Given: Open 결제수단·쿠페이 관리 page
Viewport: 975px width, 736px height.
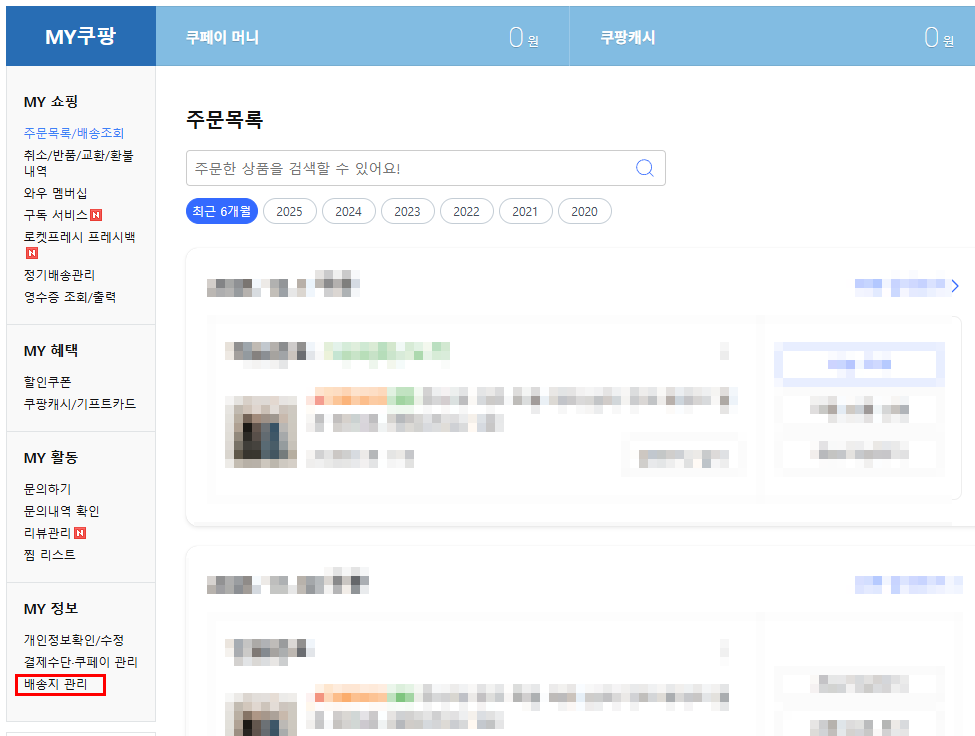Looking at the screenshot, I should (81, 662).
